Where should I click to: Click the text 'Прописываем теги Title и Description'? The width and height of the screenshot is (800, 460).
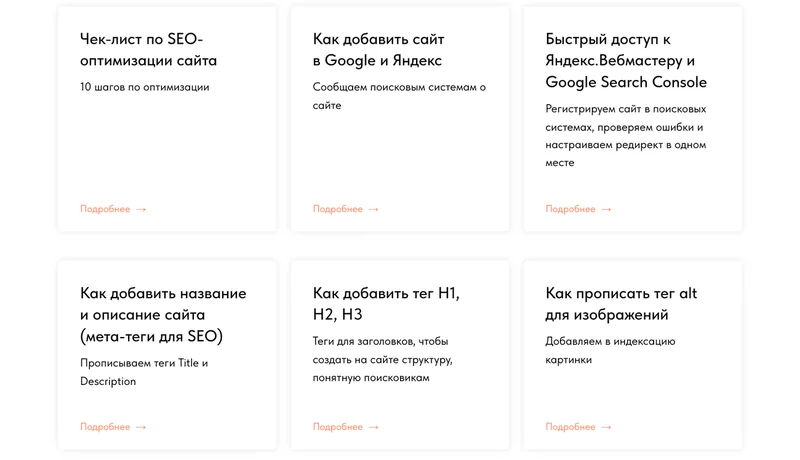click(x=144, y=372)
